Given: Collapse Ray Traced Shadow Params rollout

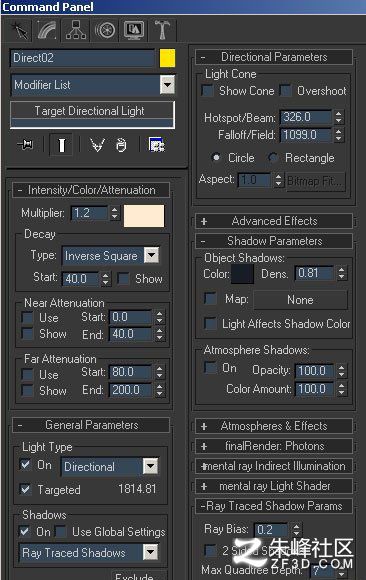Looking at the screenshot, I should point(274,506).
